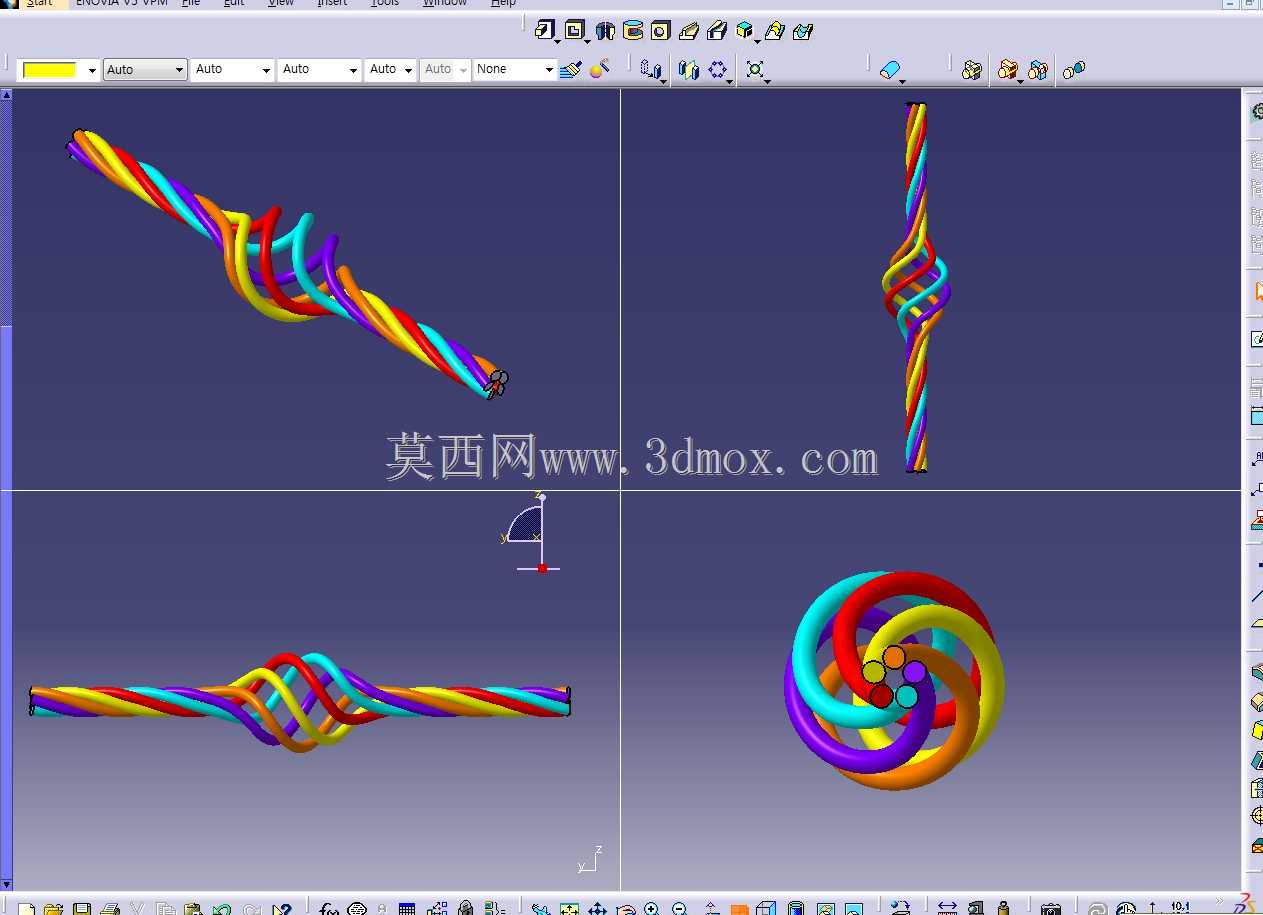Click the circle-in-square icon in top toolbar
This screenshot has width=1263, height=915.
pyautogui.click(x=660, y=31)
